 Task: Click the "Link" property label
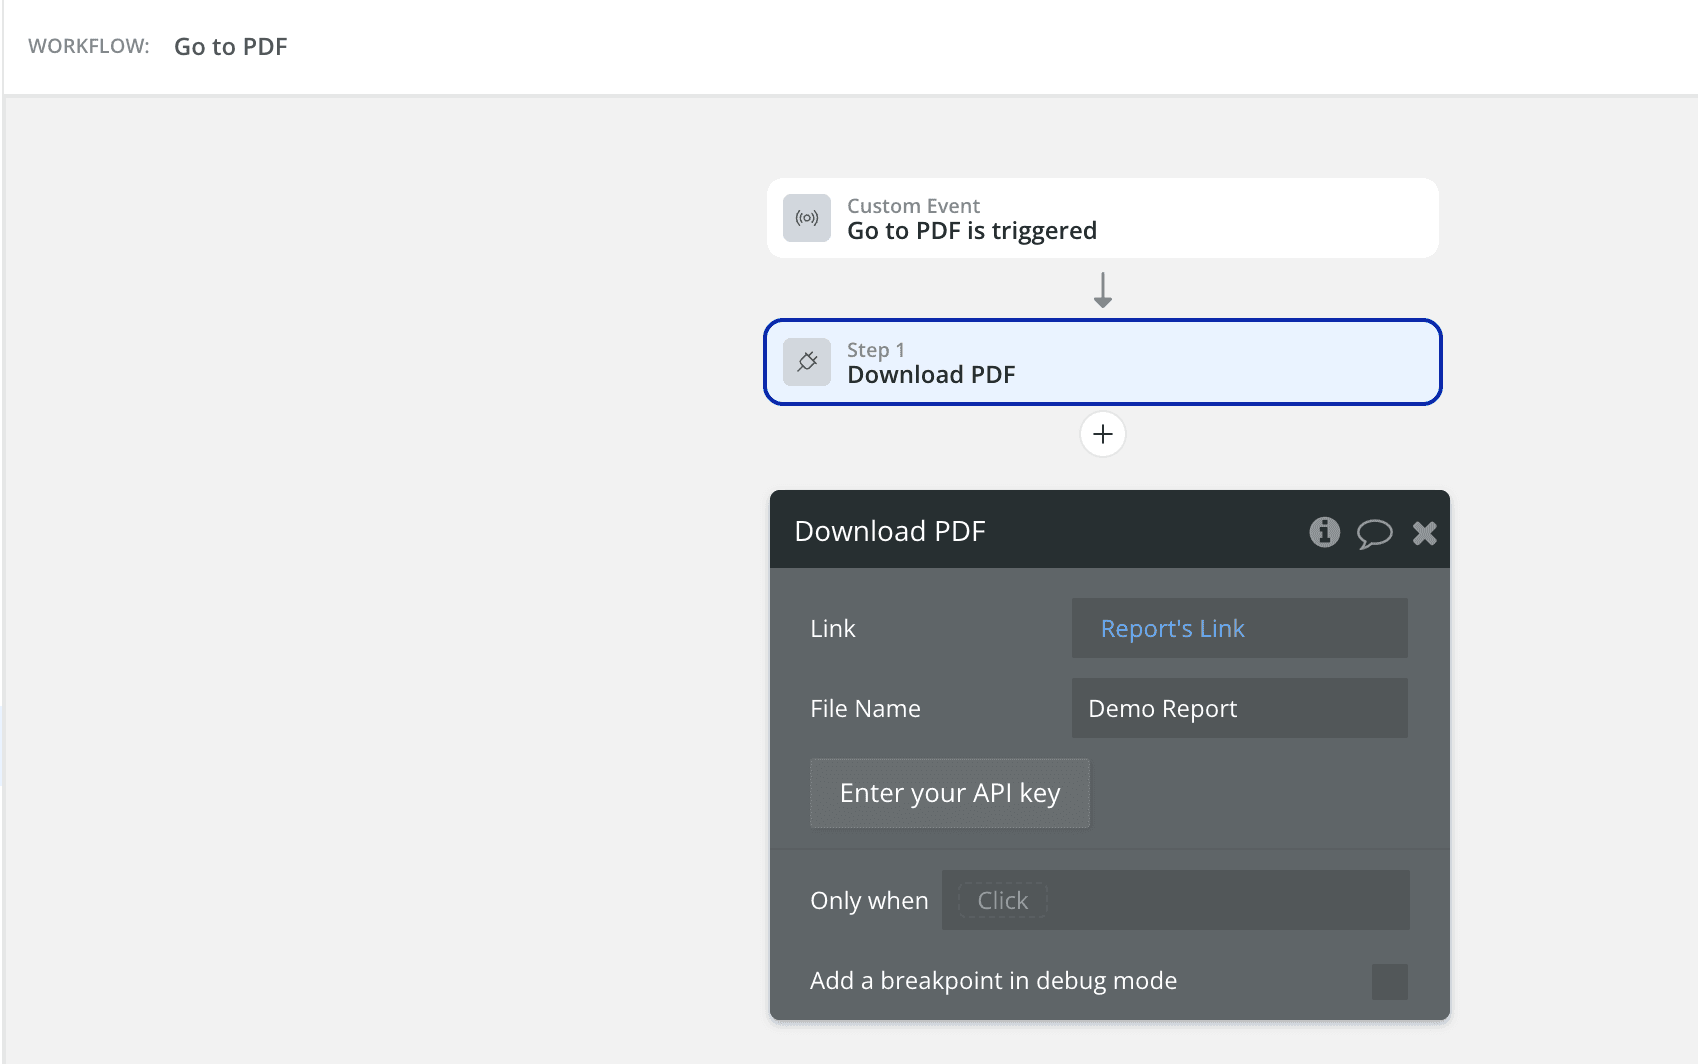(832, 628)
